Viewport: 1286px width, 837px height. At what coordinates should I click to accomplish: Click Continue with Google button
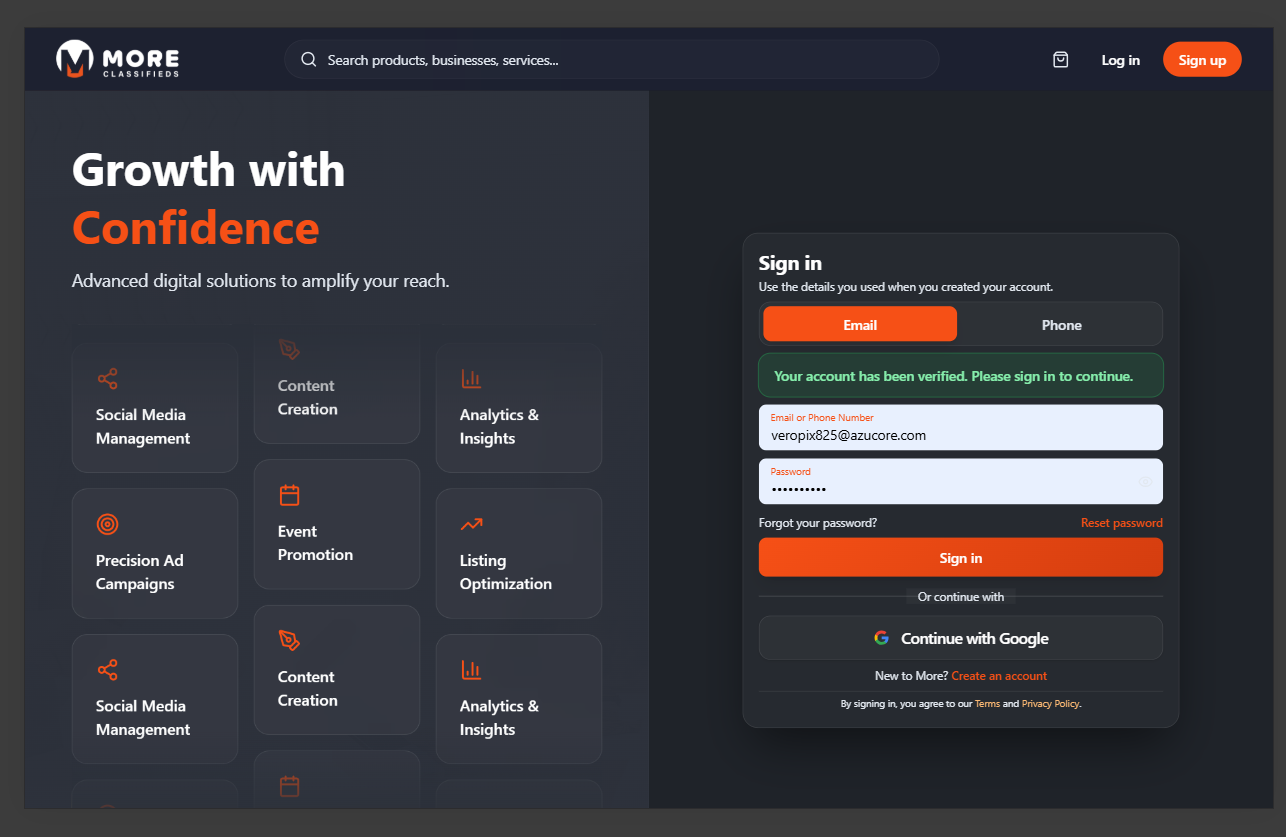(960, 638)
